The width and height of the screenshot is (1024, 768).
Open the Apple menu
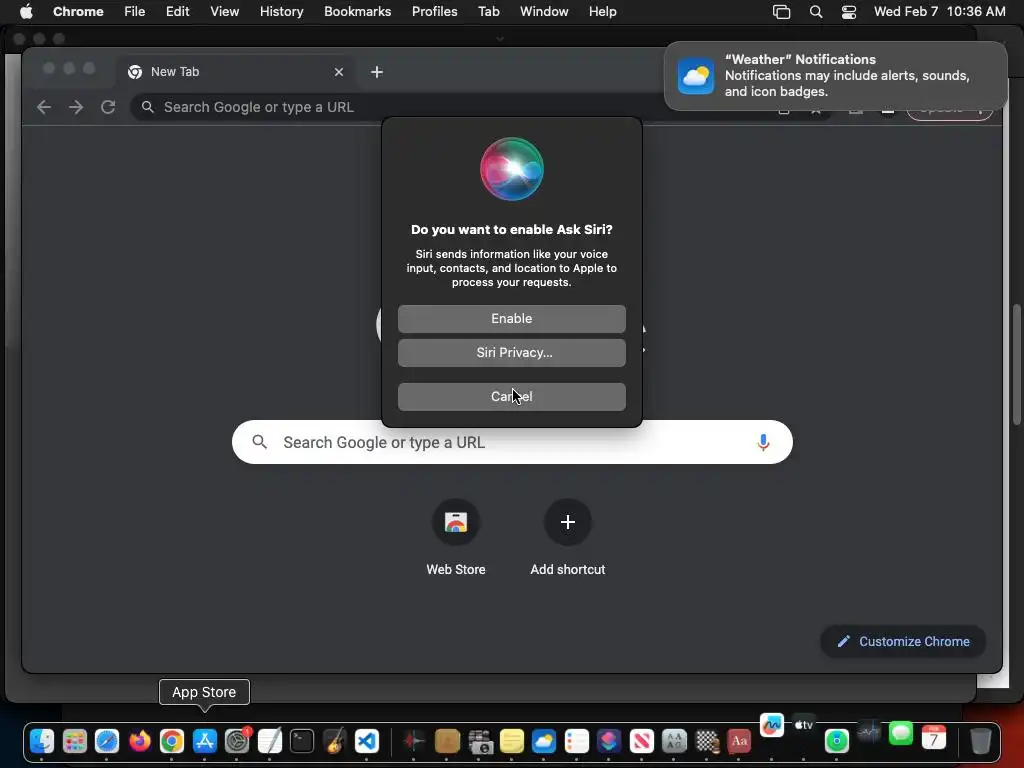tap(26, 11)
